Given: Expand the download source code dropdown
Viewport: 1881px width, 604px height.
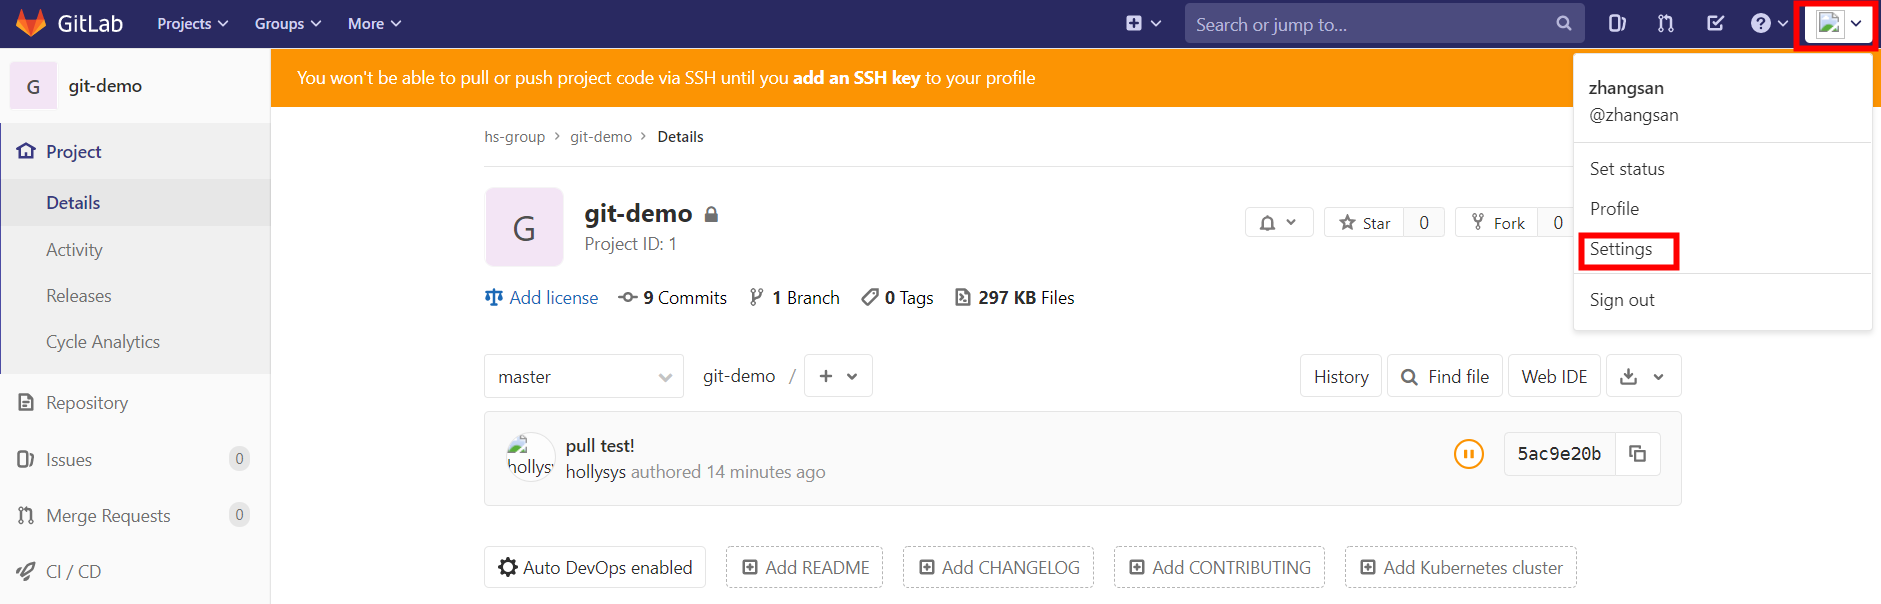Looking at the screenshot, I should pyautogui.click(x=1643, y=376).
